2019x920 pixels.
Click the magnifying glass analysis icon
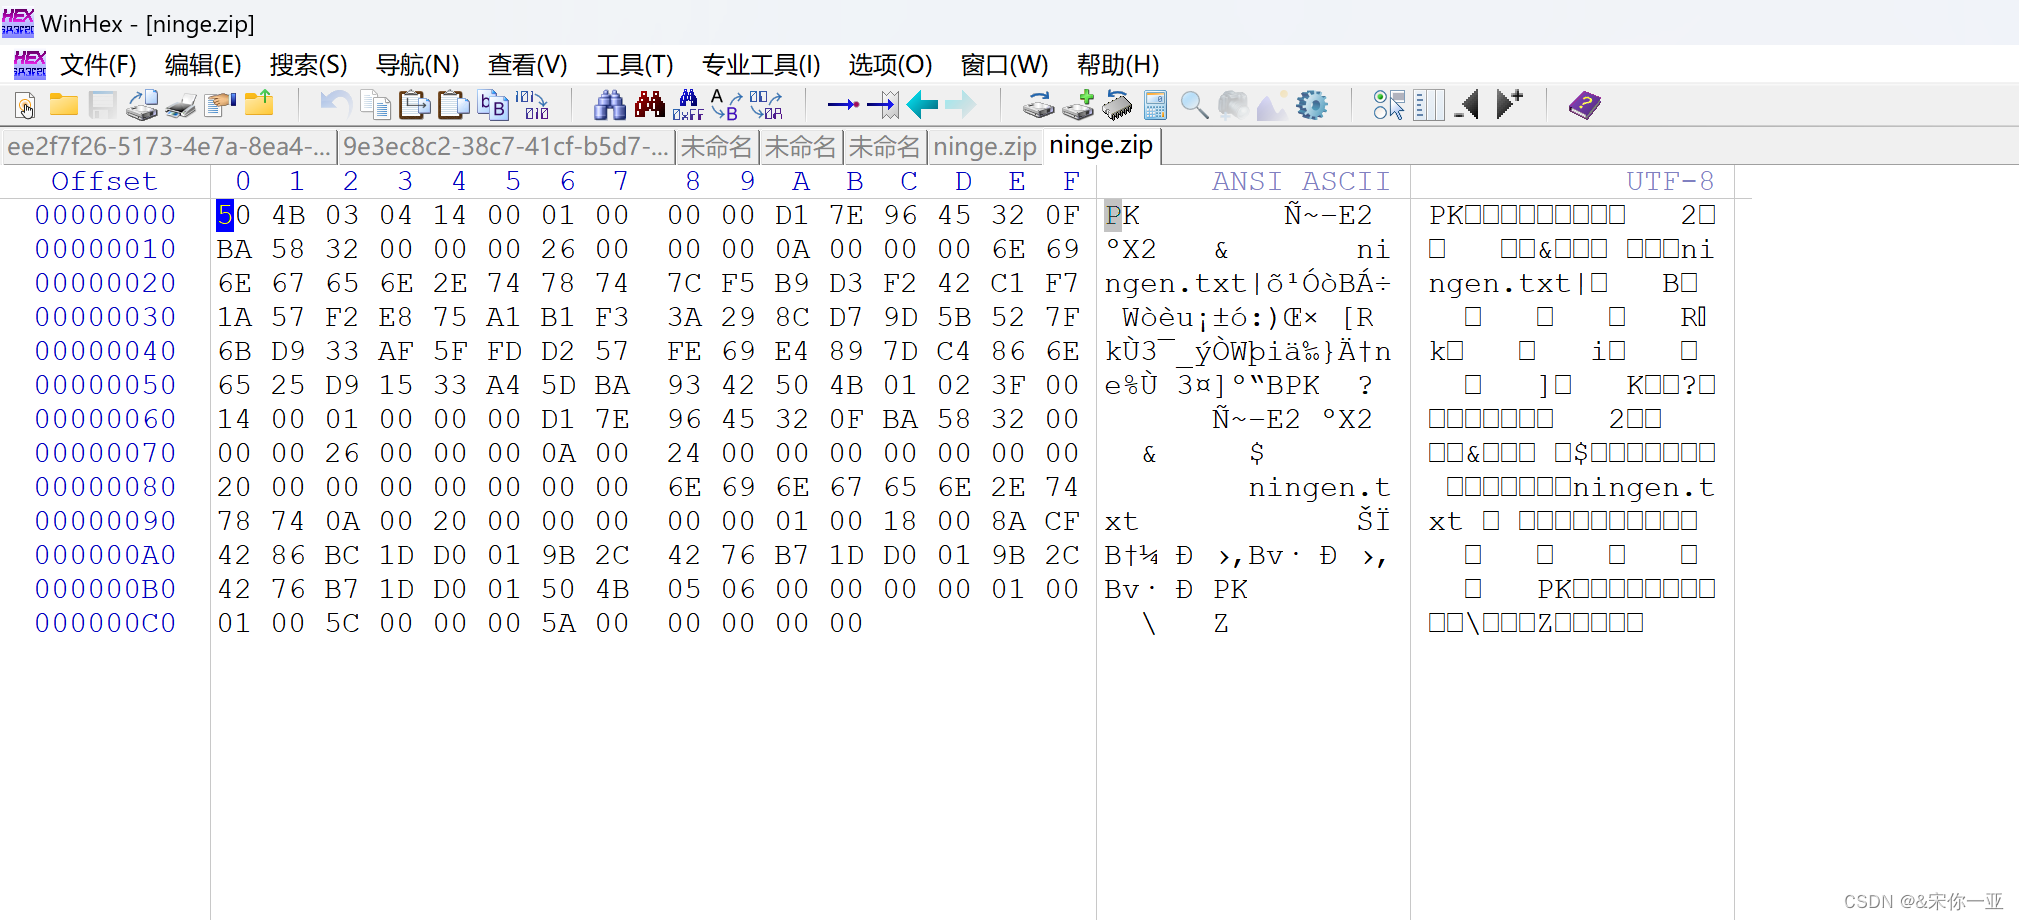1194,105
